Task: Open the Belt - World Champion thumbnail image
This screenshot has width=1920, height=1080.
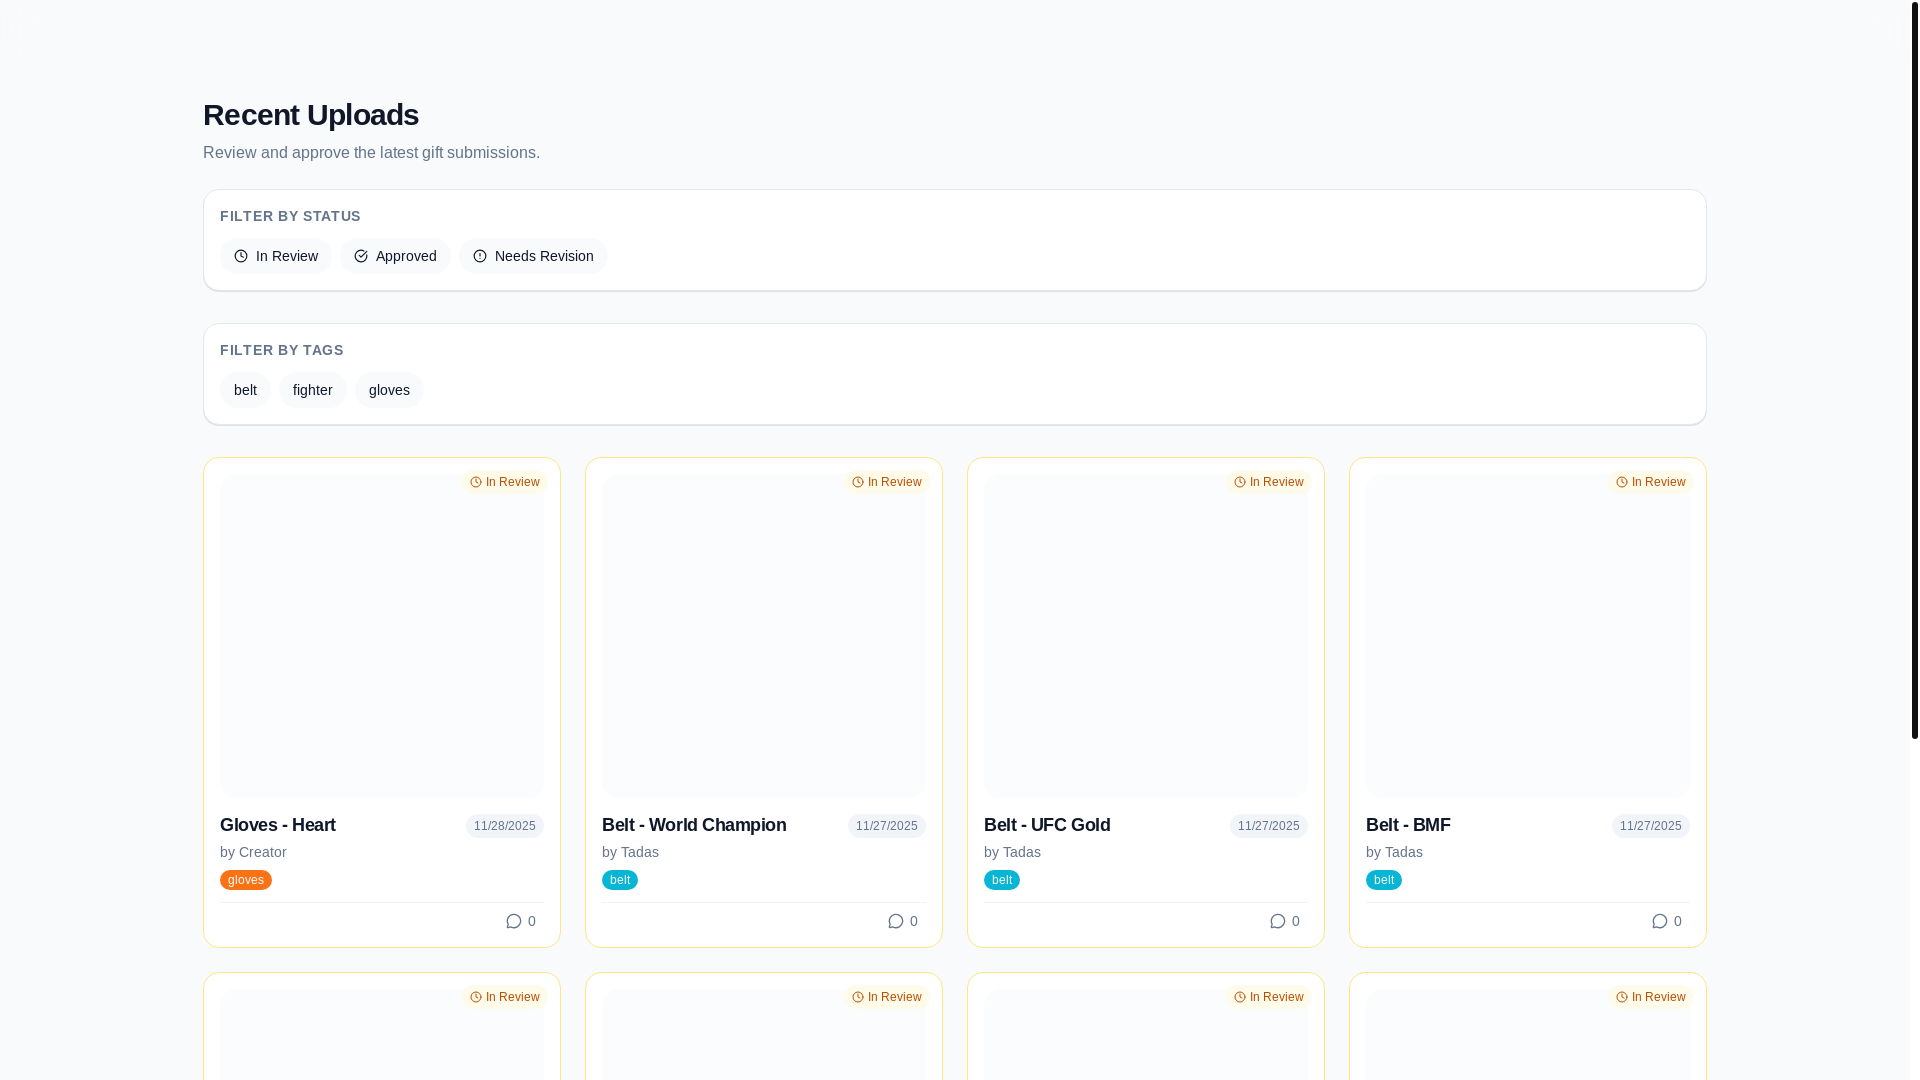Action: pyautogui.click(x=764, y=636)
